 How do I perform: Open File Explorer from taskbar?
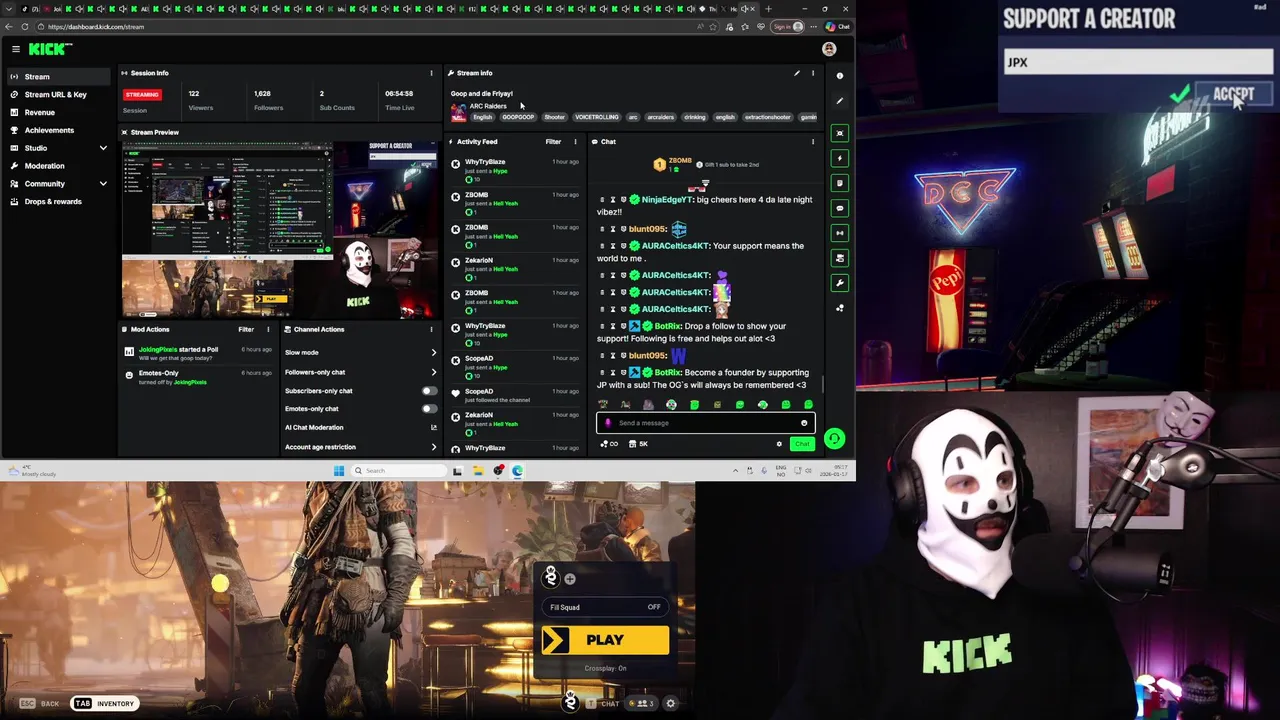pos(478,471)
